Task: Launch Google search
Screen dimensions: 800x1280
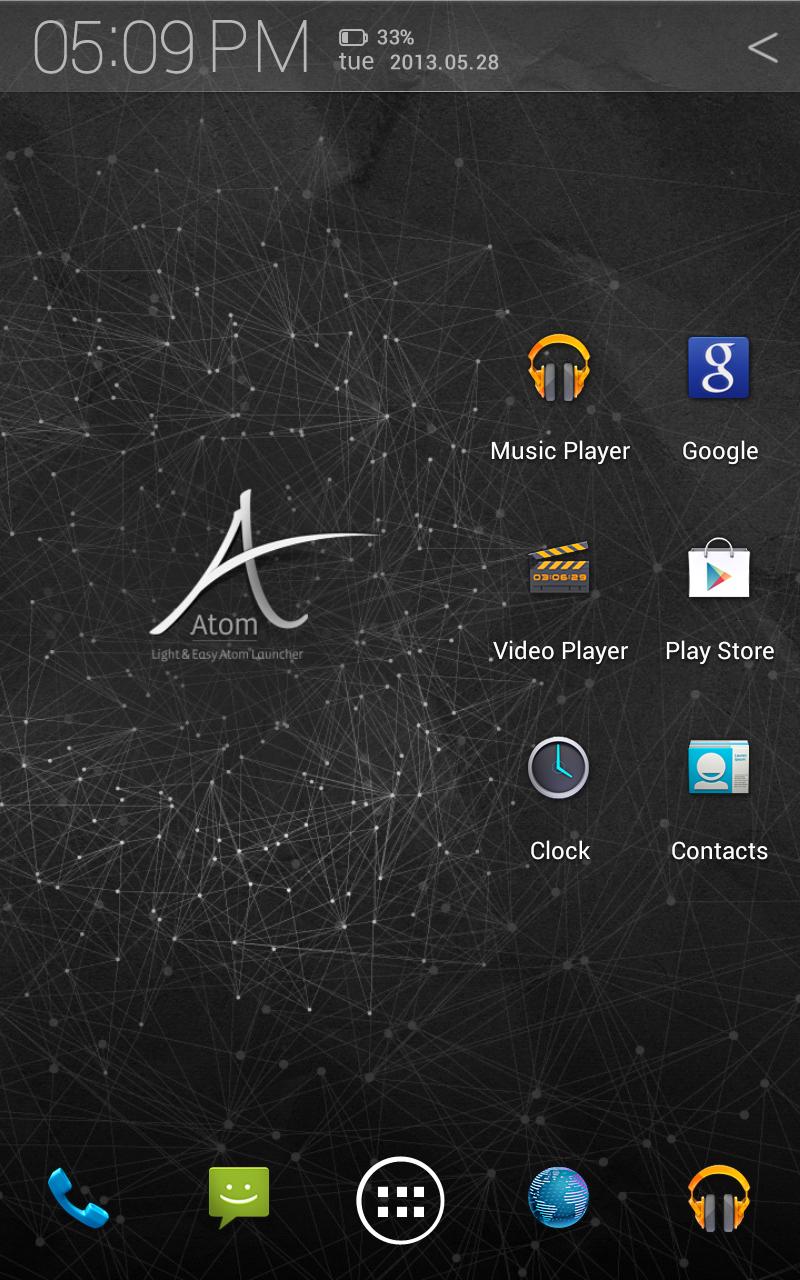Action: click(x=719, y=368)
